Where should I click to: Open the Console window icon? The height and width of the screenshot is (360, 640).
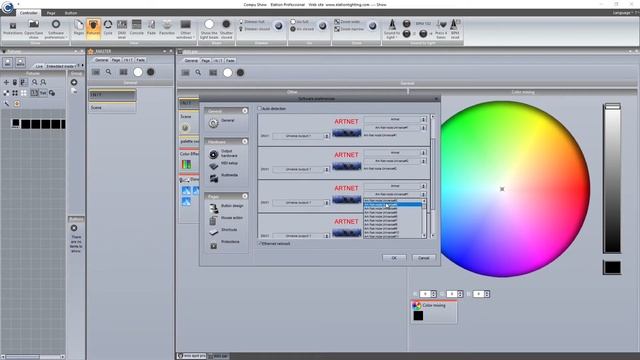[x=136, y=29]
